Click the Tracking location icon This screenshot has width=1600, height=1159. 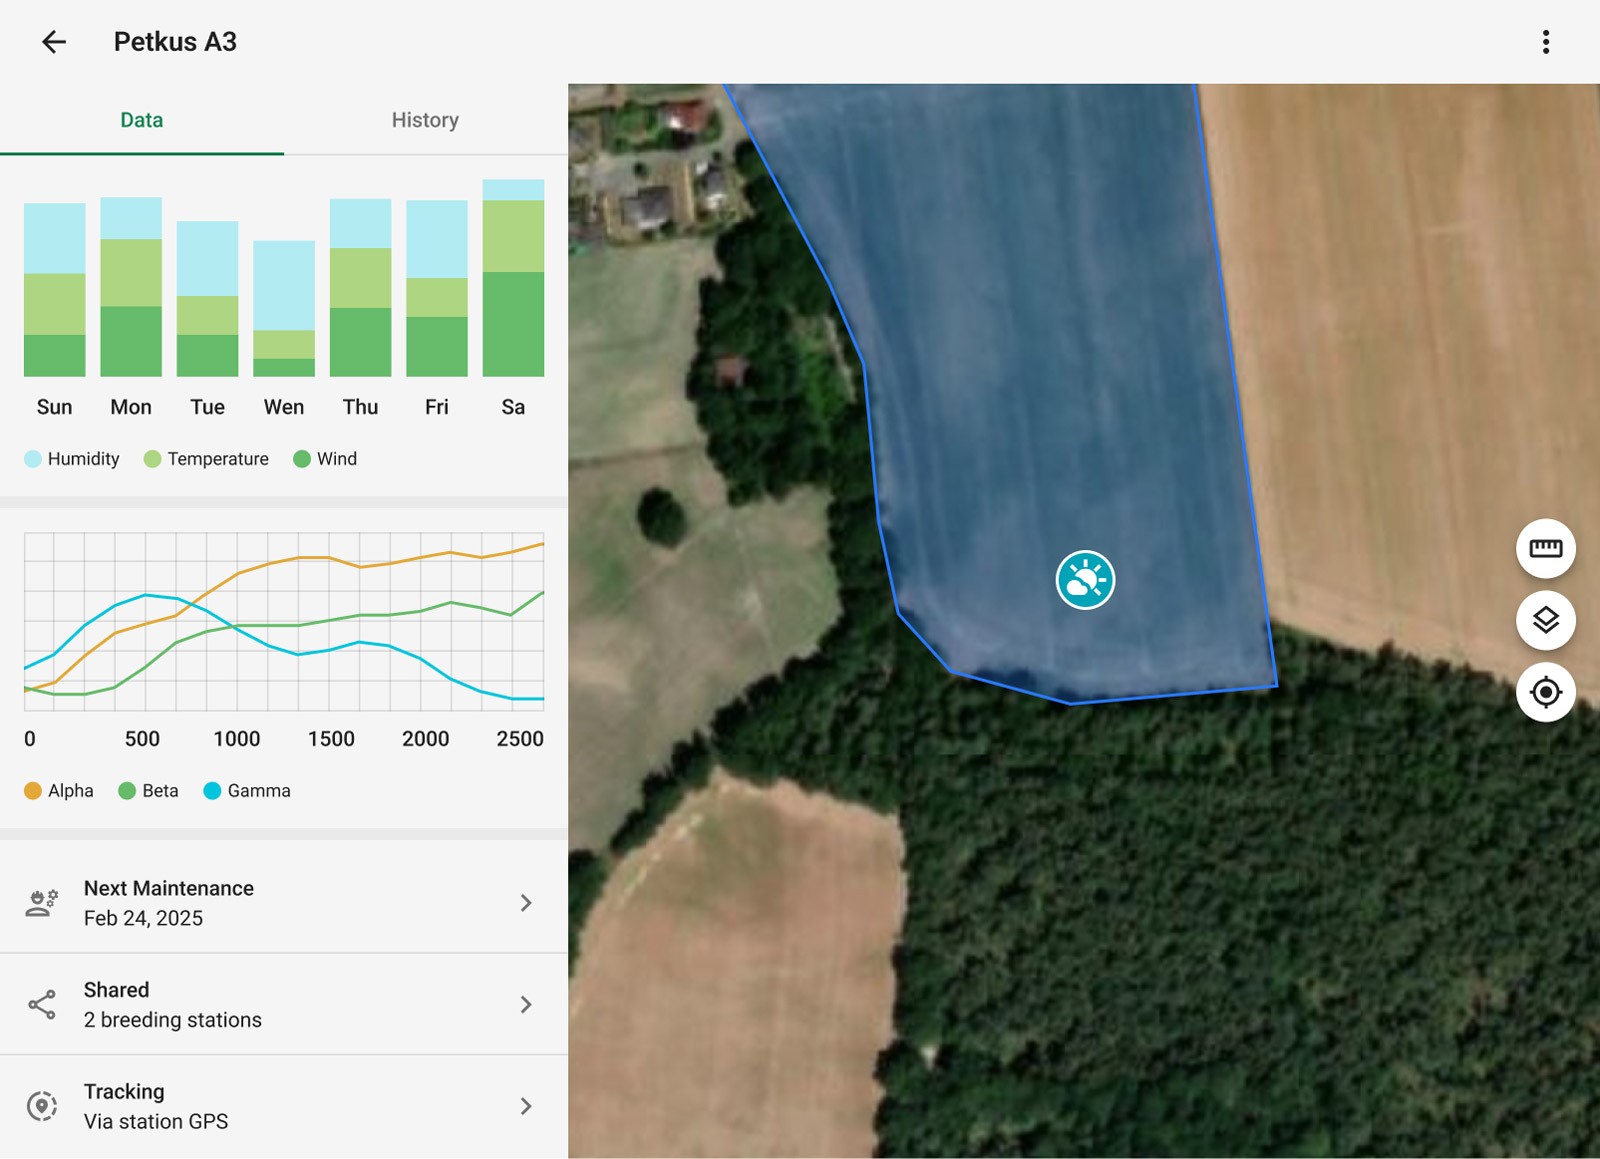pyautogui.click(x=42, y=1106)
